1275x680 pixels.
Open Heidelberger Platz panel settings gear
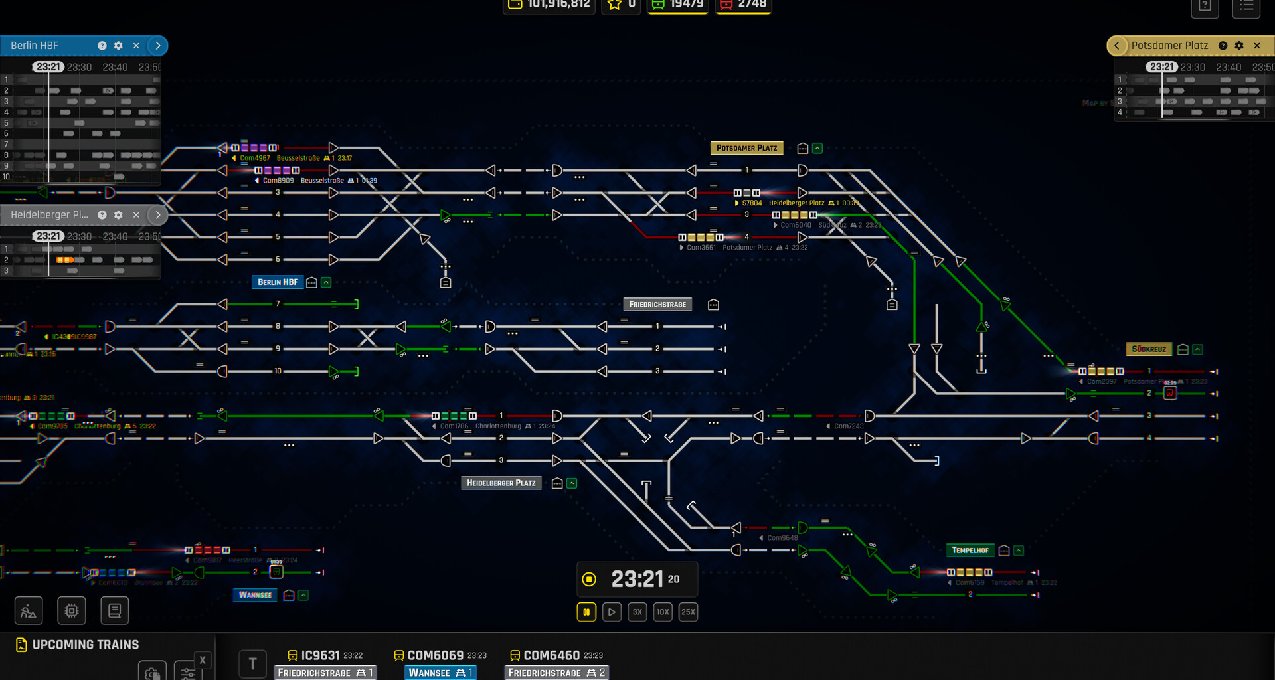click(x=119, y=214)
